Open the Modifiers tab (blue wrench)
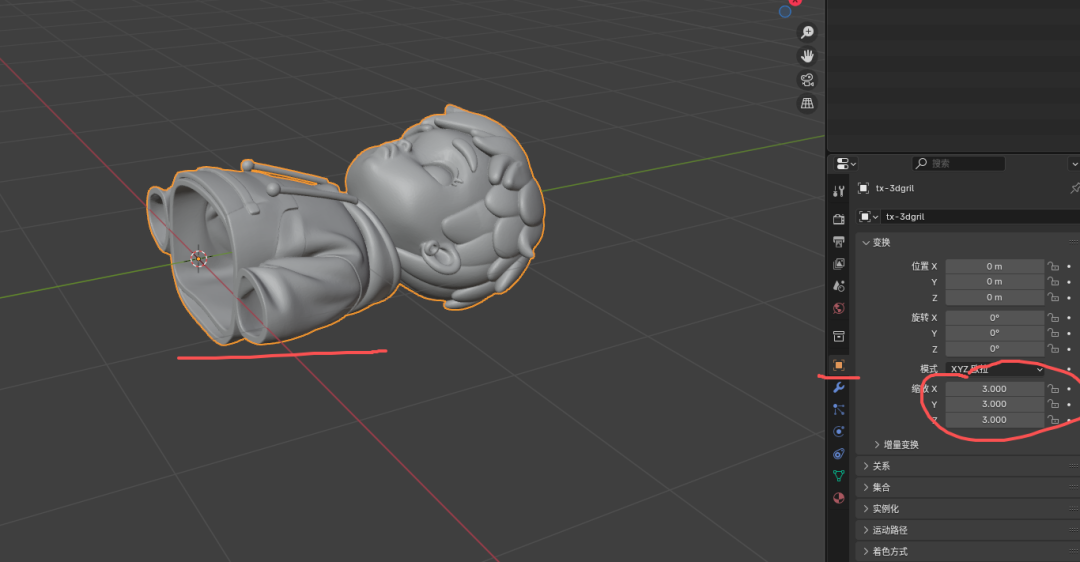 (838, 388)
